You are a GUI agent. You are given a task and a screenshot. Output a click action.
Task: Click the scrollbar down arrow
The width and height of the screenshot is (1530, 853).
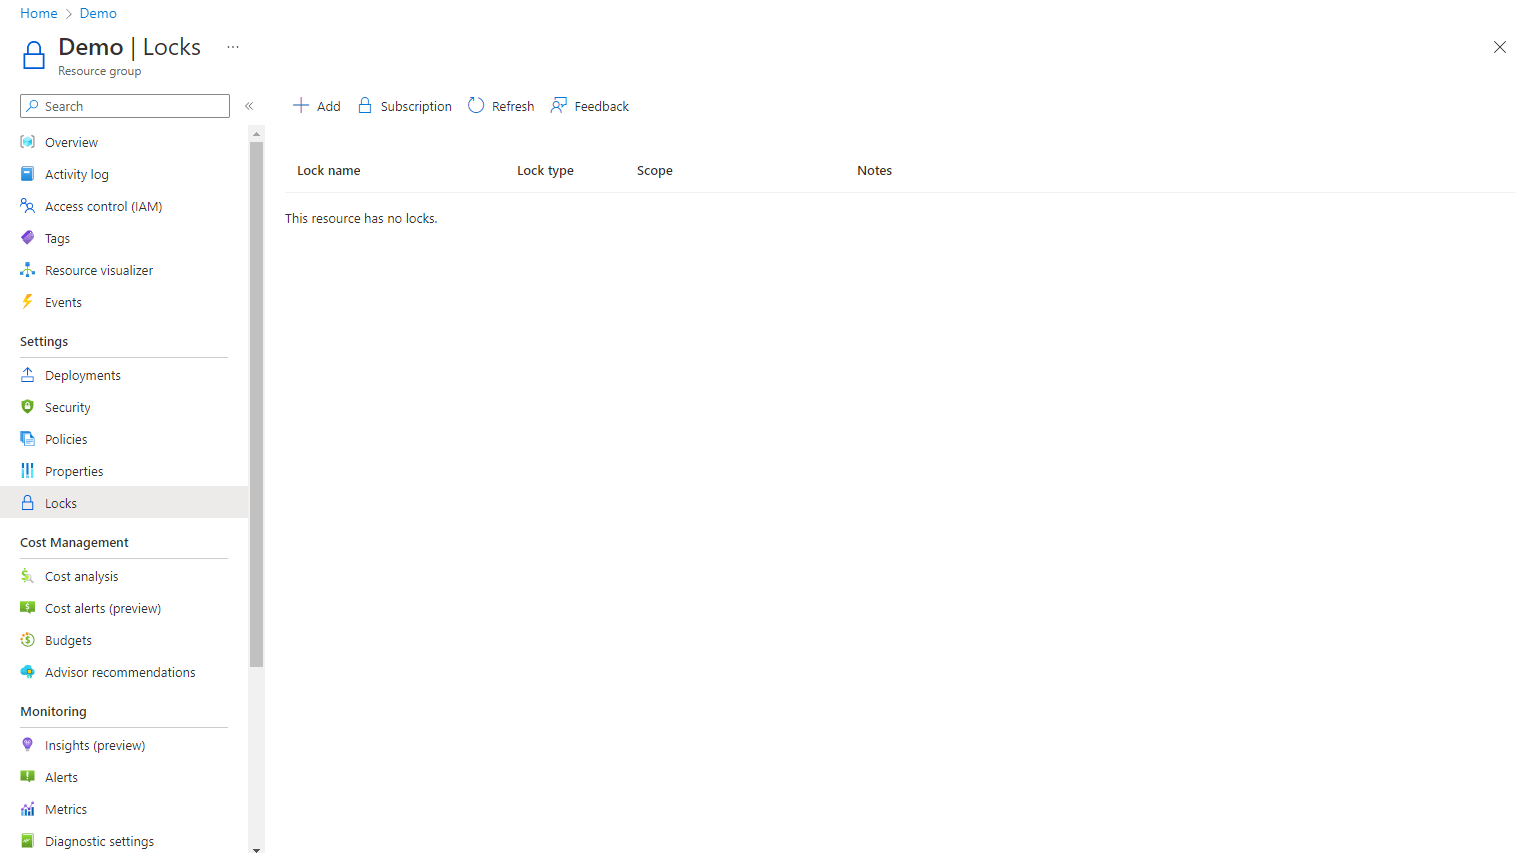tap(257, 849)
